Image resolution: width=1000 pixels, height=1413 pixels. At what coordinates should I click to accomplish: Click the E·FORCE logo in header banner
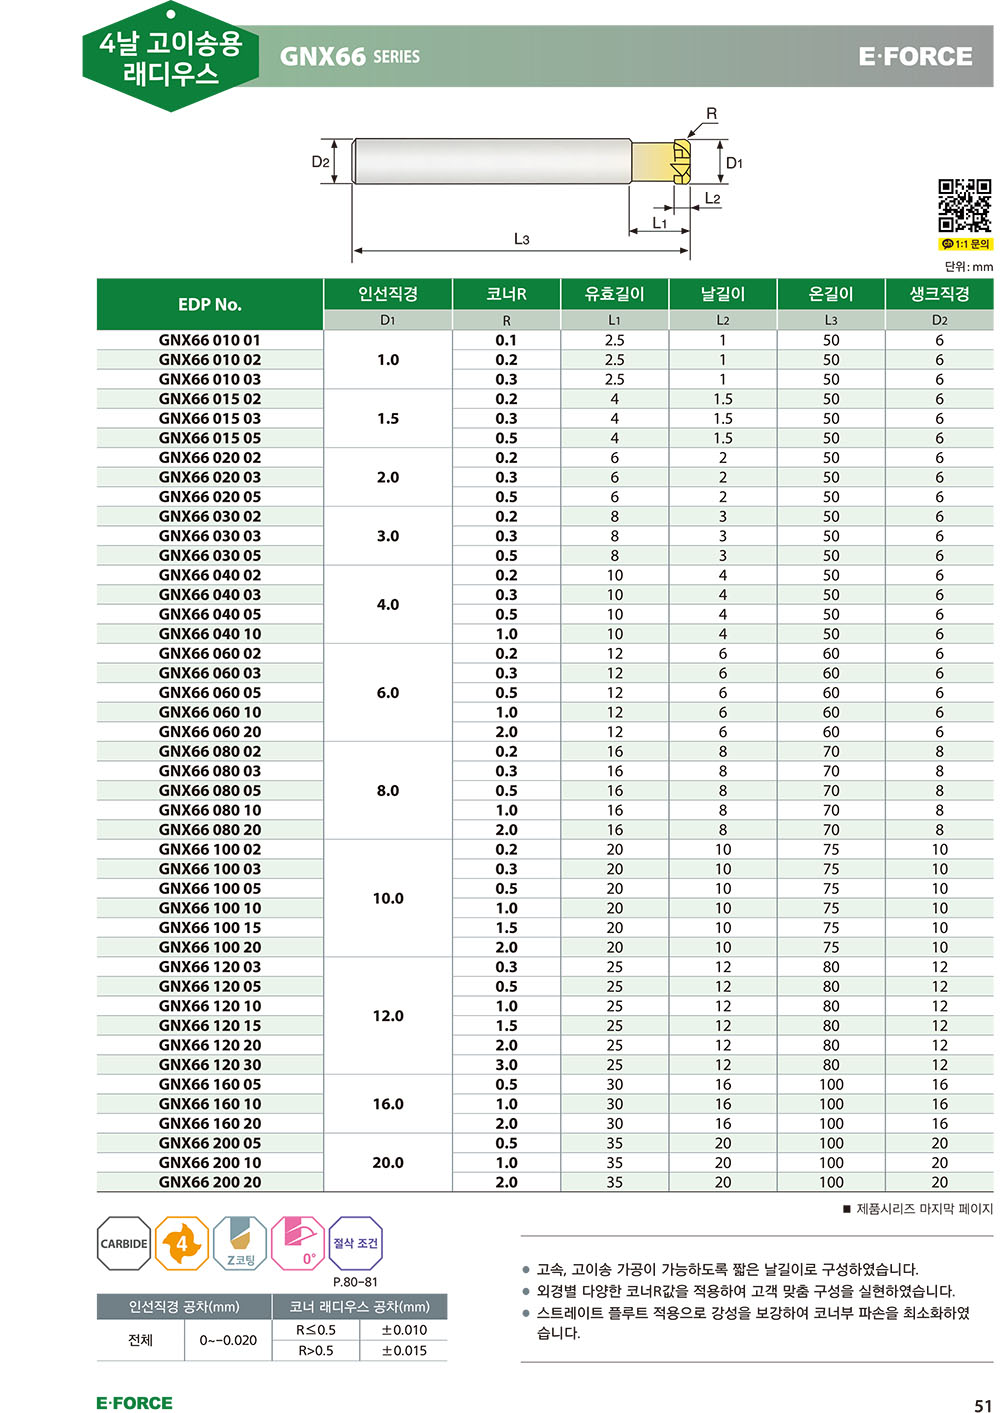915,57
